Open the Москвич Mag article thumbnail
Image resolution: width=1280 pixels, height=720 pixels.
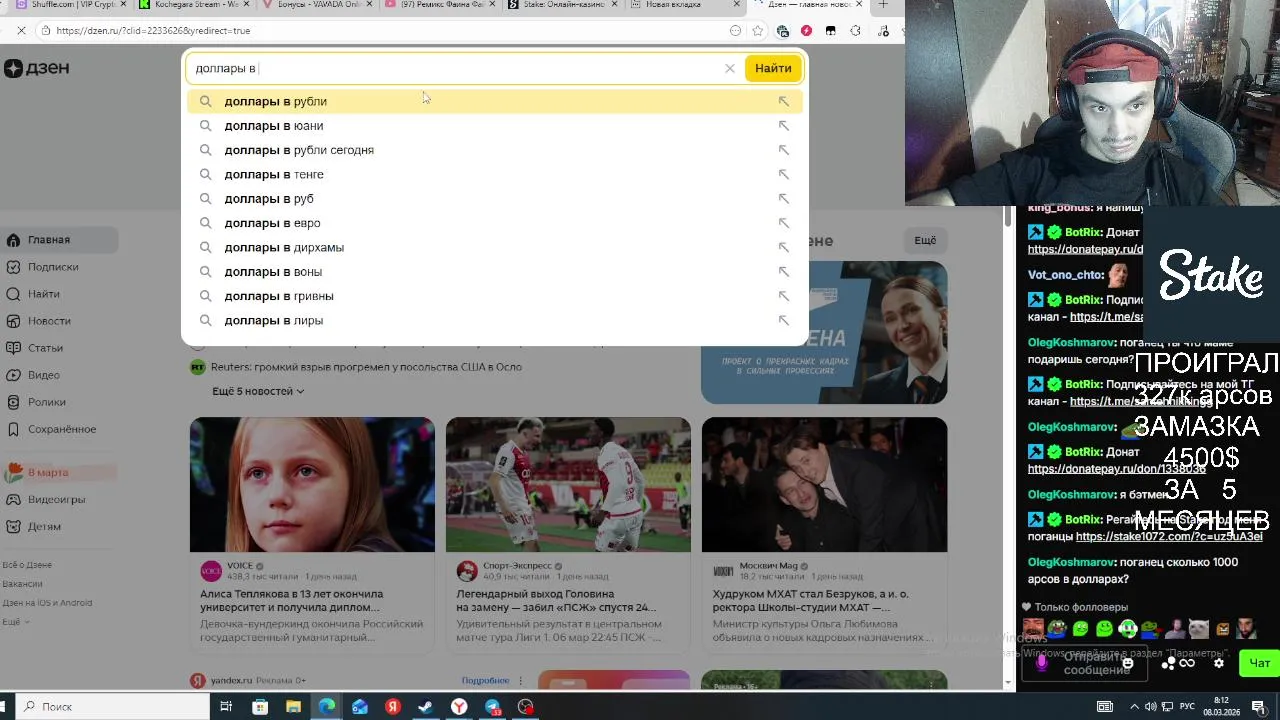click(x=824, y=484)
